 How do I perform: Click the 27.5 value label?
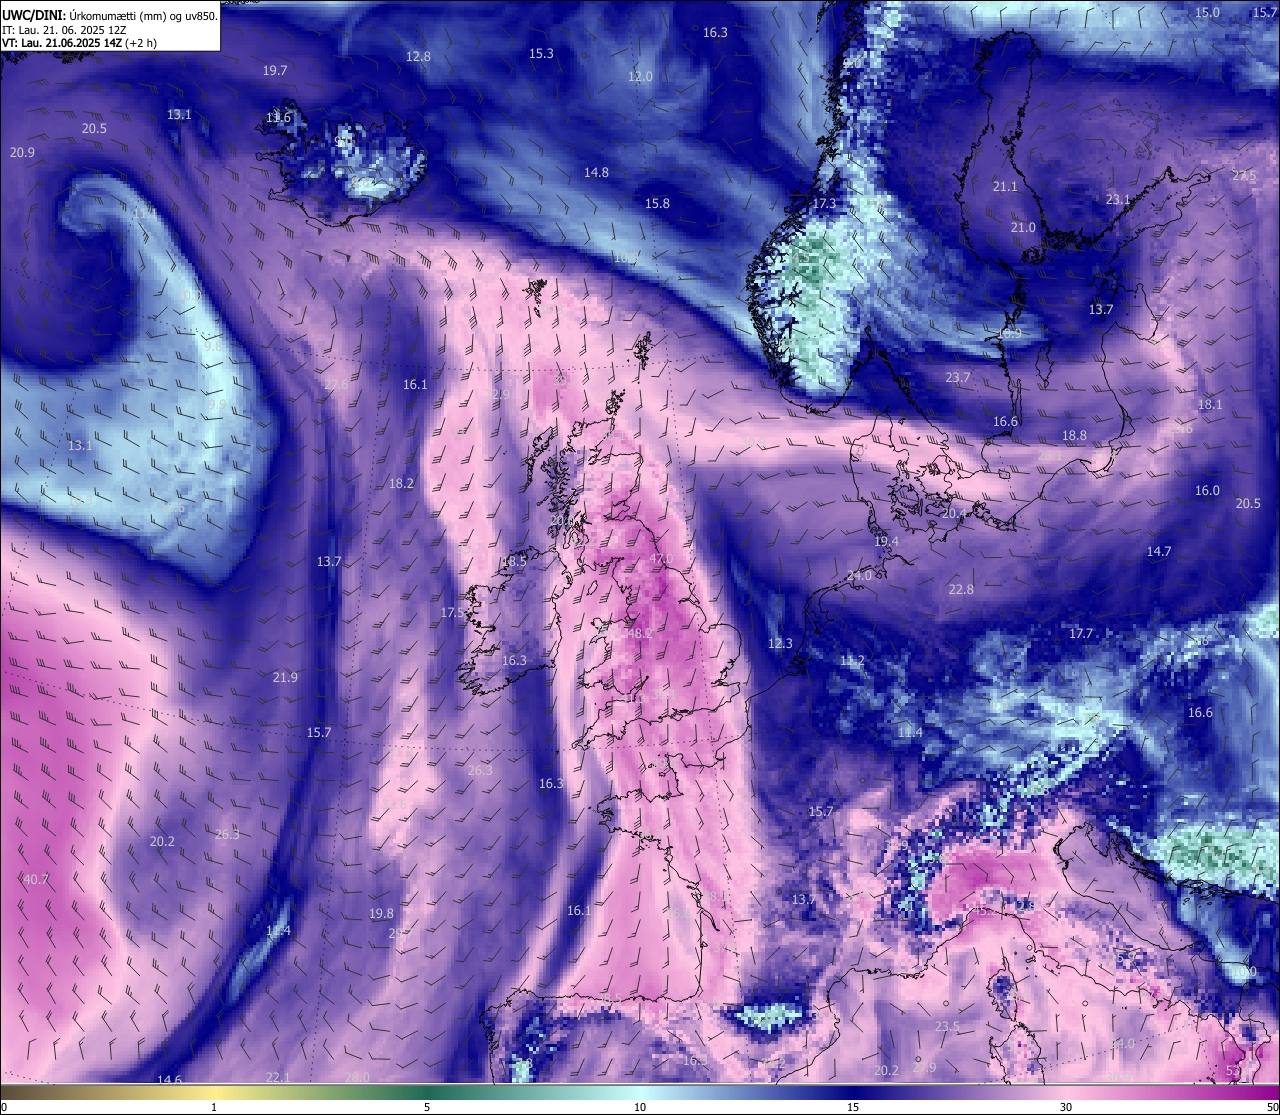1244,176
